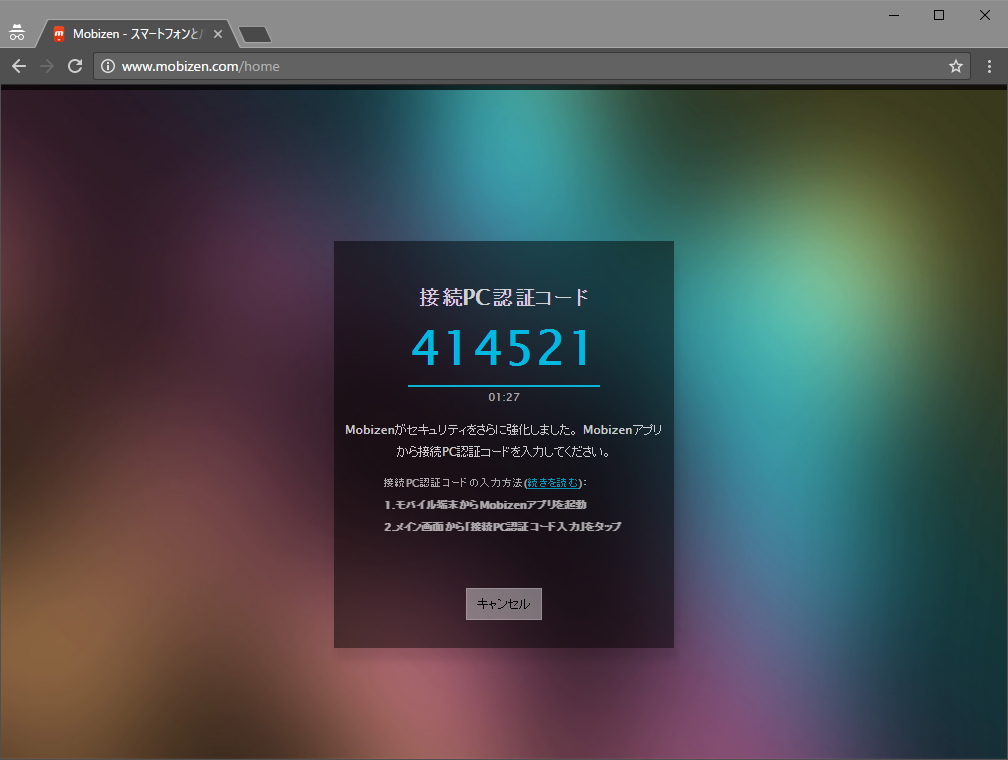
Task: Click the Mobizen favicon on the browser tab
Action: pos(60,32)
